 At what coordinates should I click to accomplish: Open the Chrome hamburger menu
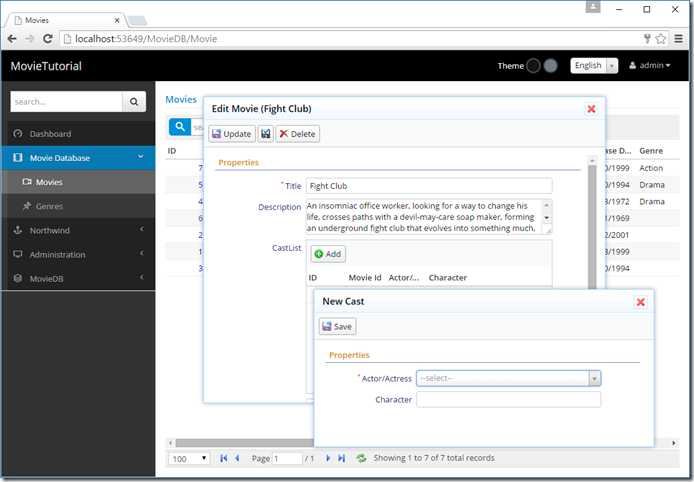(679, 39)
